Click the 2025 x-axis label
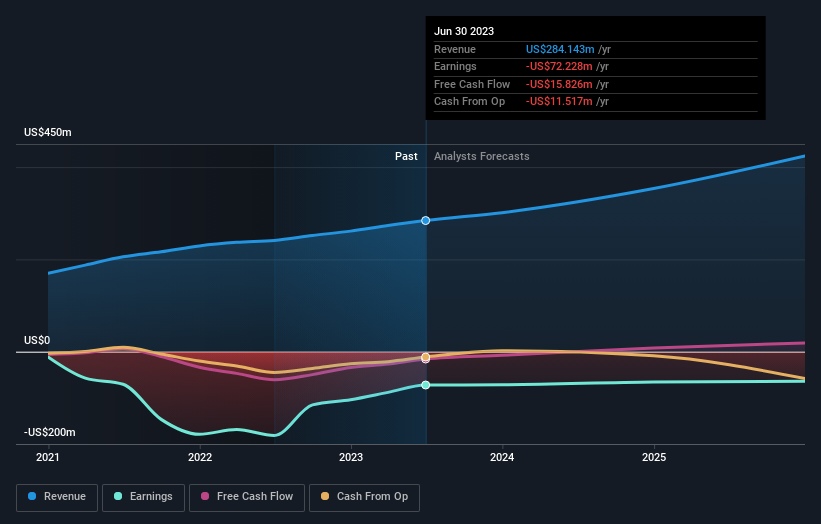This screenshot has width=821, height=524. (654, 458)
